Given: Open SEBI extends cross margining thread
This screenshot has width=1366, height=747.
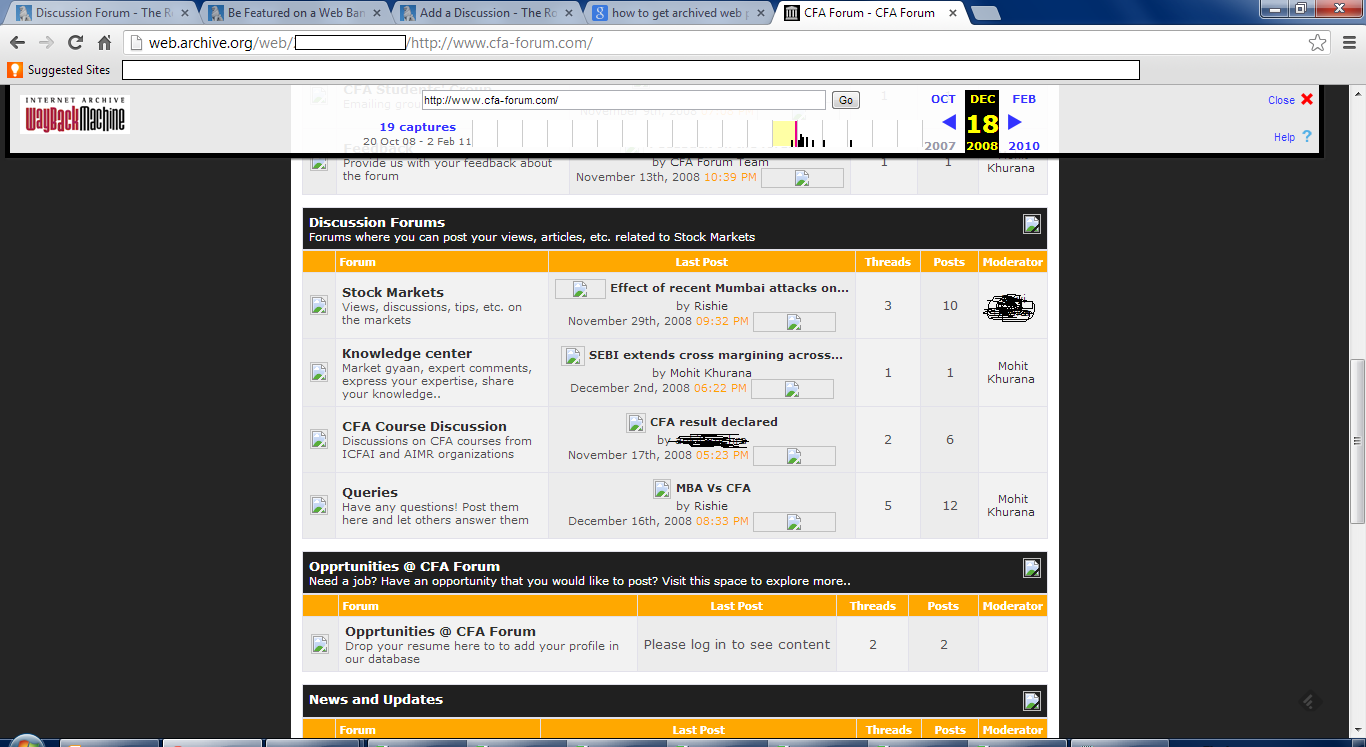Looking at the screenshot, I should [x=716, y=355].
